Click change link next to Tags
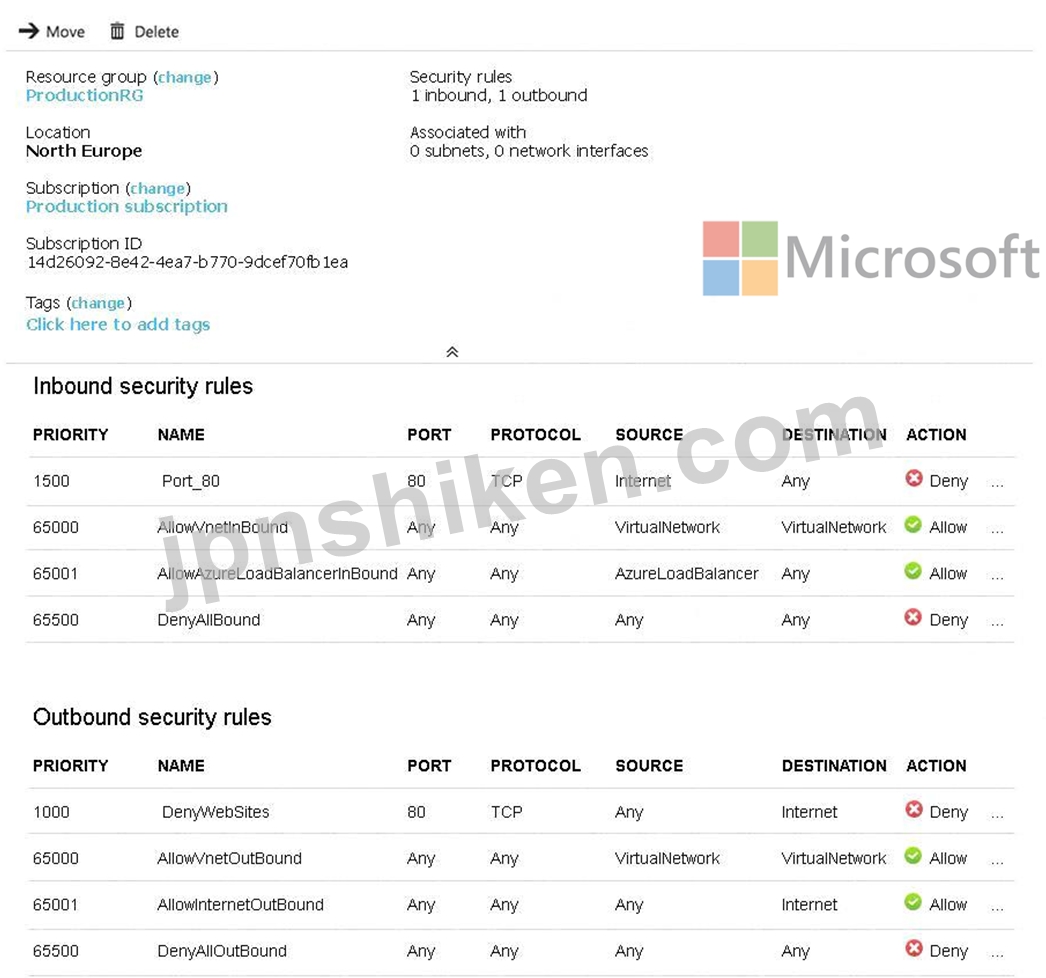Image resolution: width=1046 pixels, height=978 pixels. pyautogui.click(x=98, y=303)
